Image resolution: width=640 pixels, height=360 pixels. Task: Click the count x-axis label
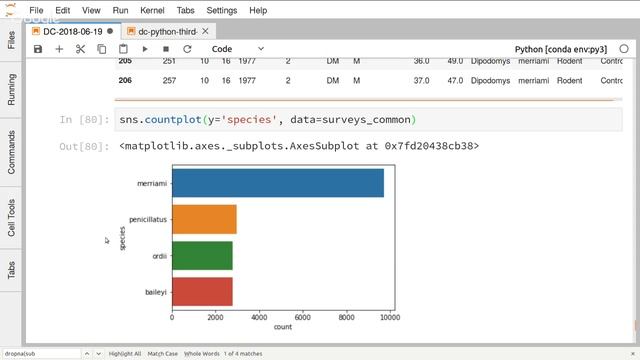click(283, 327)
